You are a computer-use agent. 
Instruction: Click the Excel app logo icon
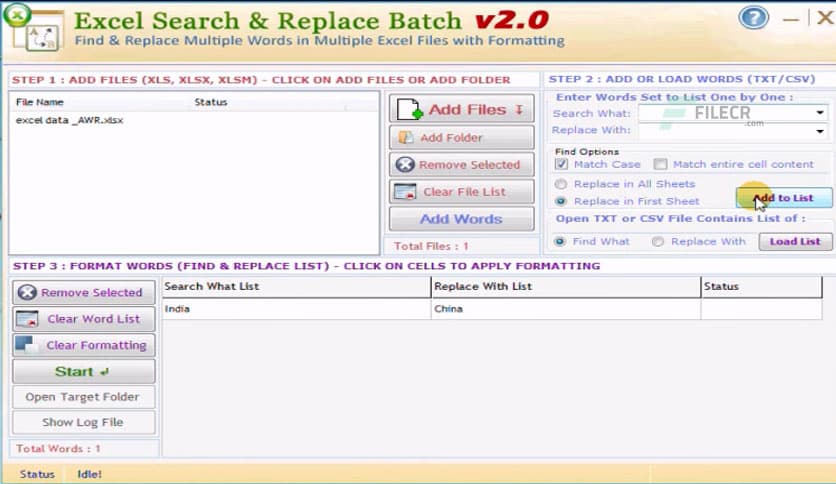18,15
